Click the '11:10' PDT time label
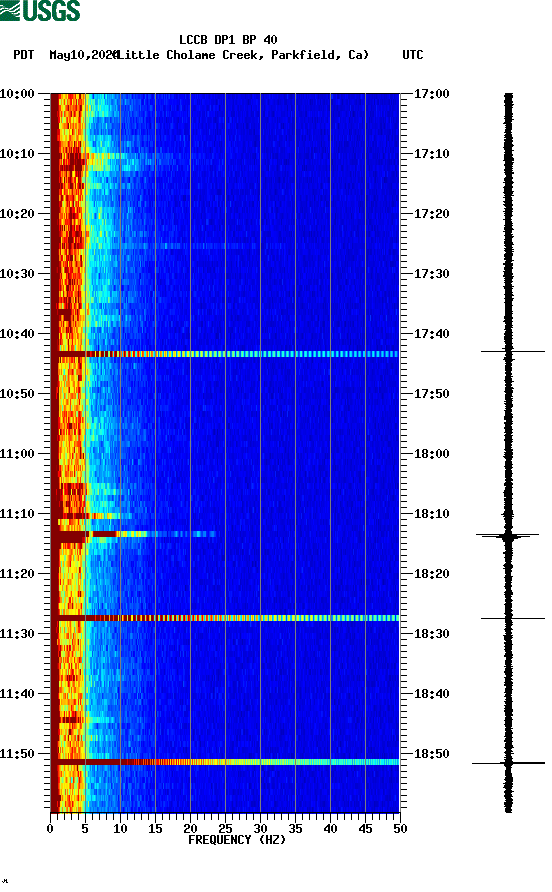Image resolution: width=552 pixels, height=892 pixels. click(x=18, y=514)
